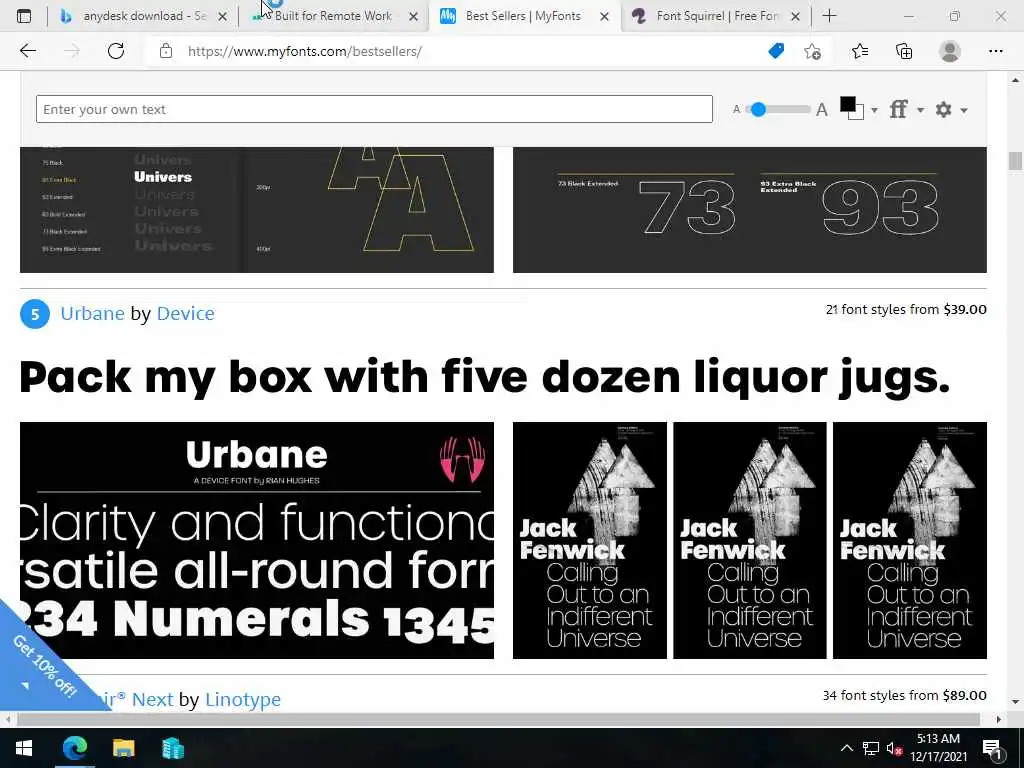The image size is (1024, 768).
Task: Open the tab actions menu icon
Action: point(24,16)
